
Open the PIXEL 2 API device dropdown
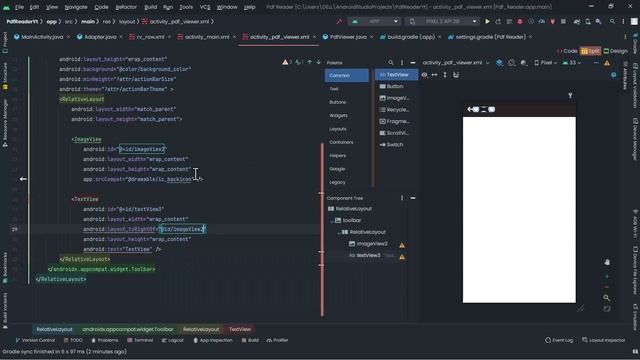point(443,21)
